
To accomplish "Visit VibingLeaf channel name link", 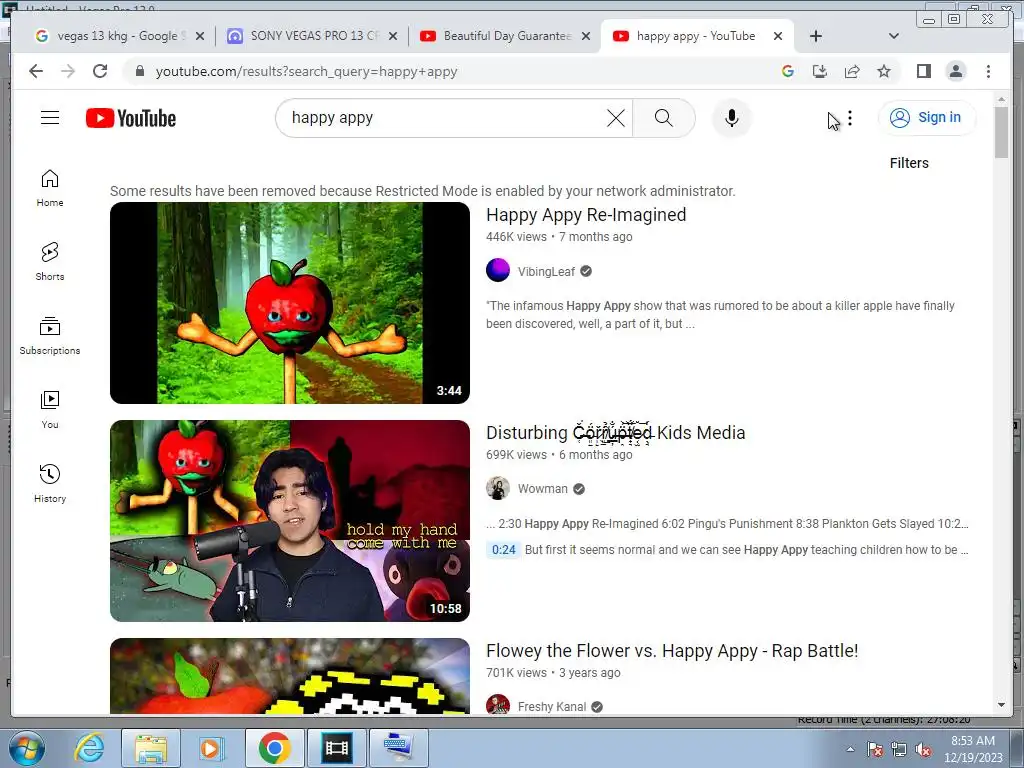I will point(546,272).
